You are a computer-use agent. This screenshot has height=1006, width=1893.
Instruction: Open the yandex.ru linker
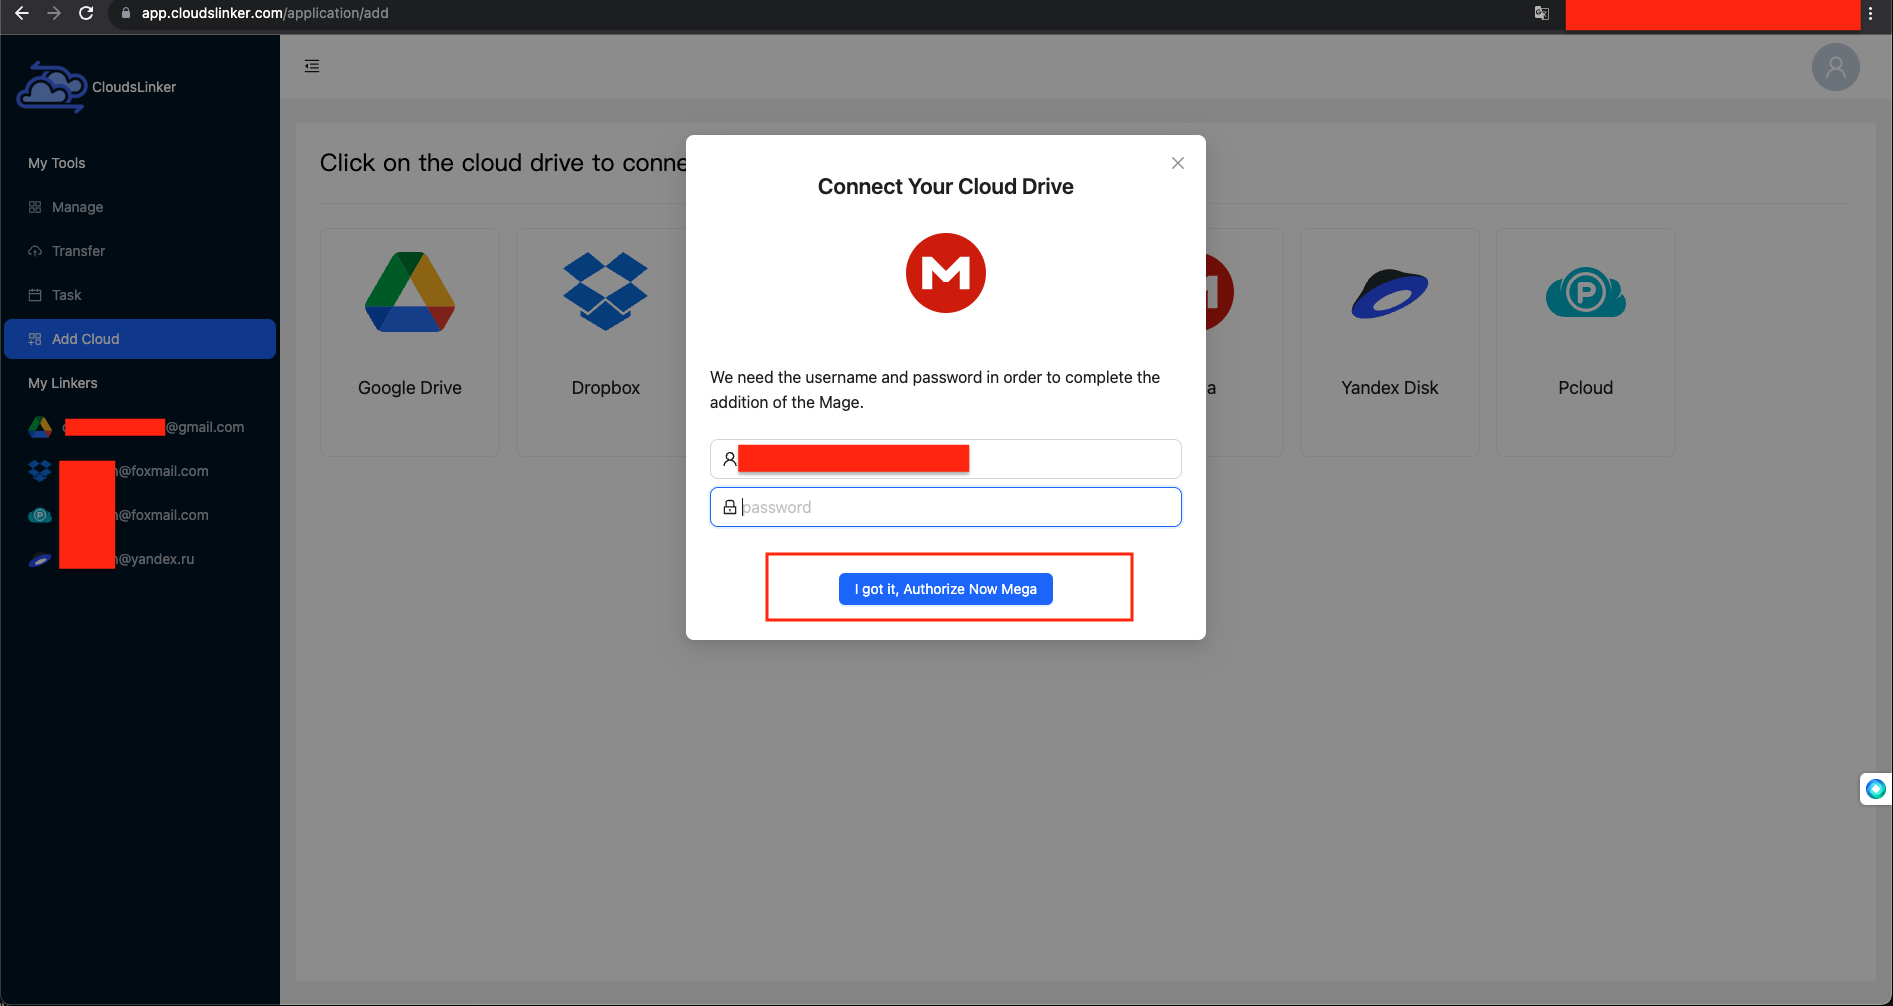140,559
